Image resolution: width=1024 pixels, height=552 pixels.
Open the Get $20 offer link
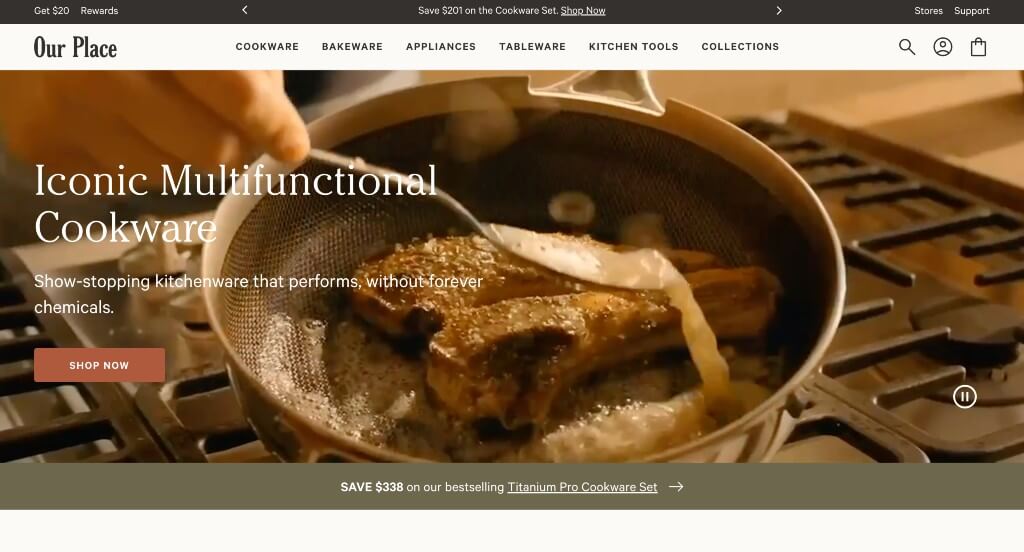(52, 10)
